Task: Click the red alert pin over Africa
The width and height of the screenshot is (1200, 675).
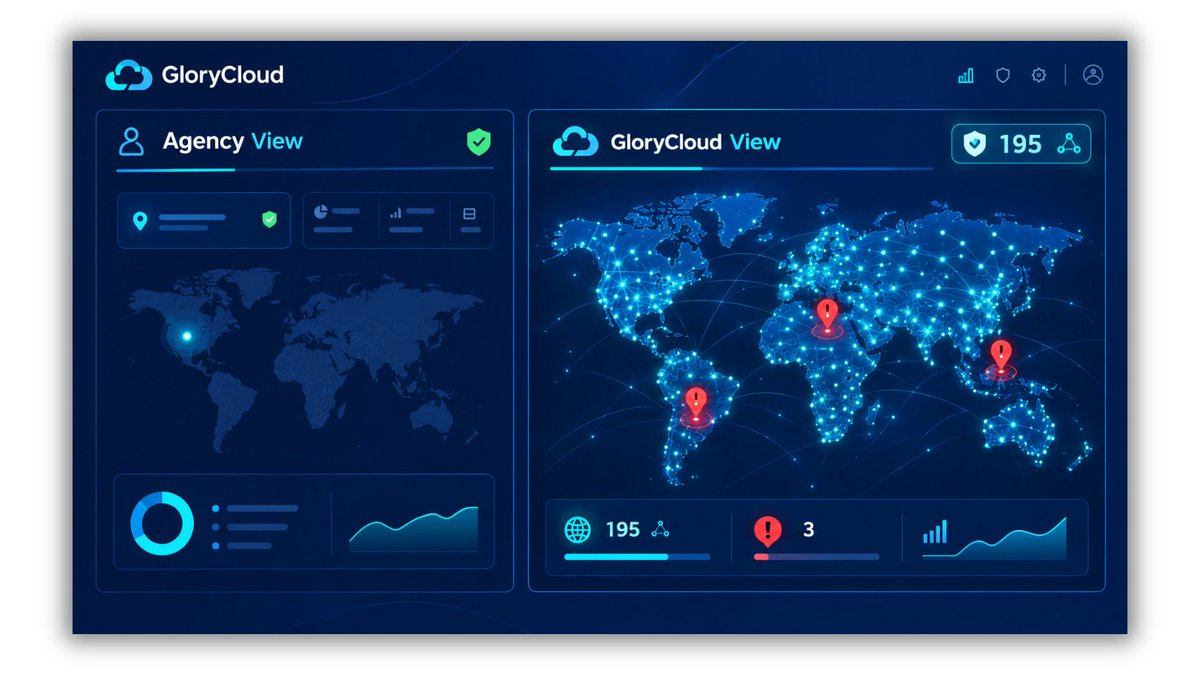Action: click(x=827, y=315)
